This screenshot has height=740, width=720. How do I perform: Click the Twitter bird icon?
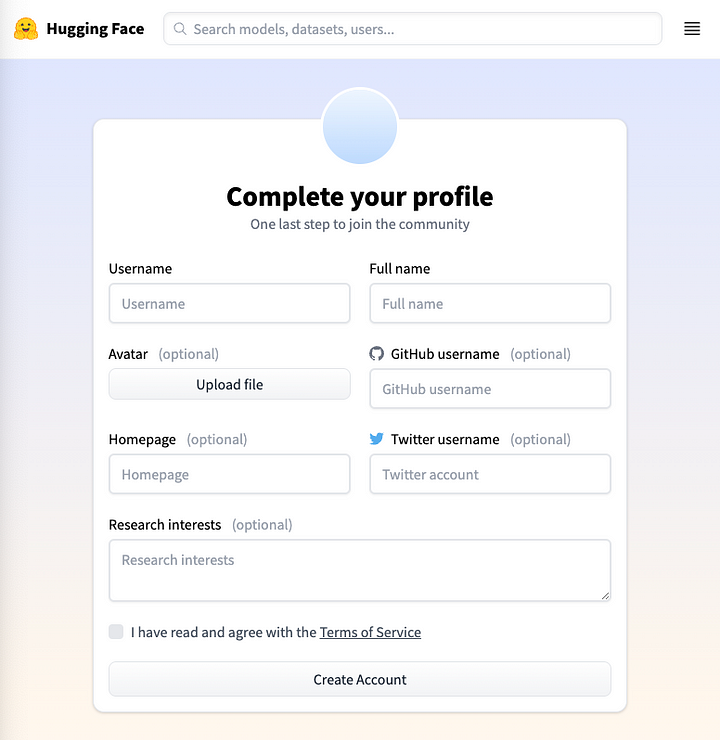pyautogui.click(x=377, y=439)
